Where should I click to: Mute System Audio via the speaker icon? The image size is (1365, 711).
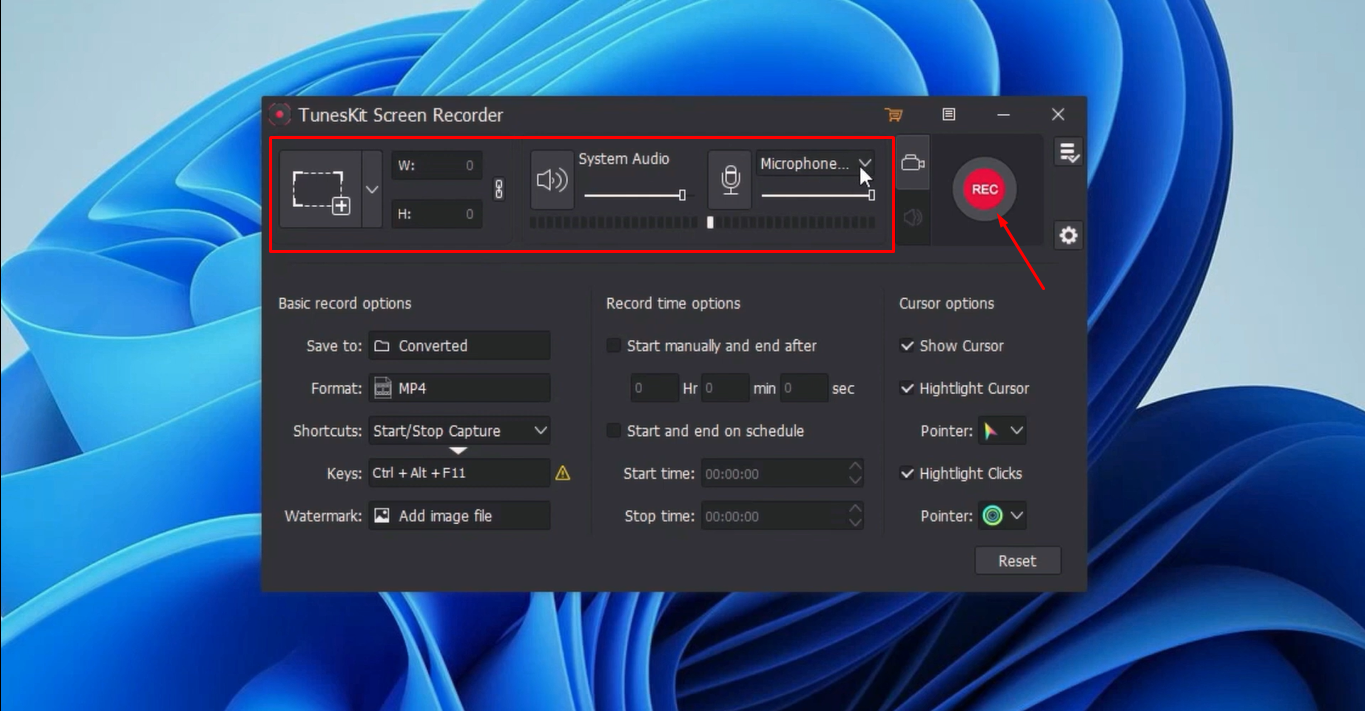pyautogui.click(x=552, y=180)
